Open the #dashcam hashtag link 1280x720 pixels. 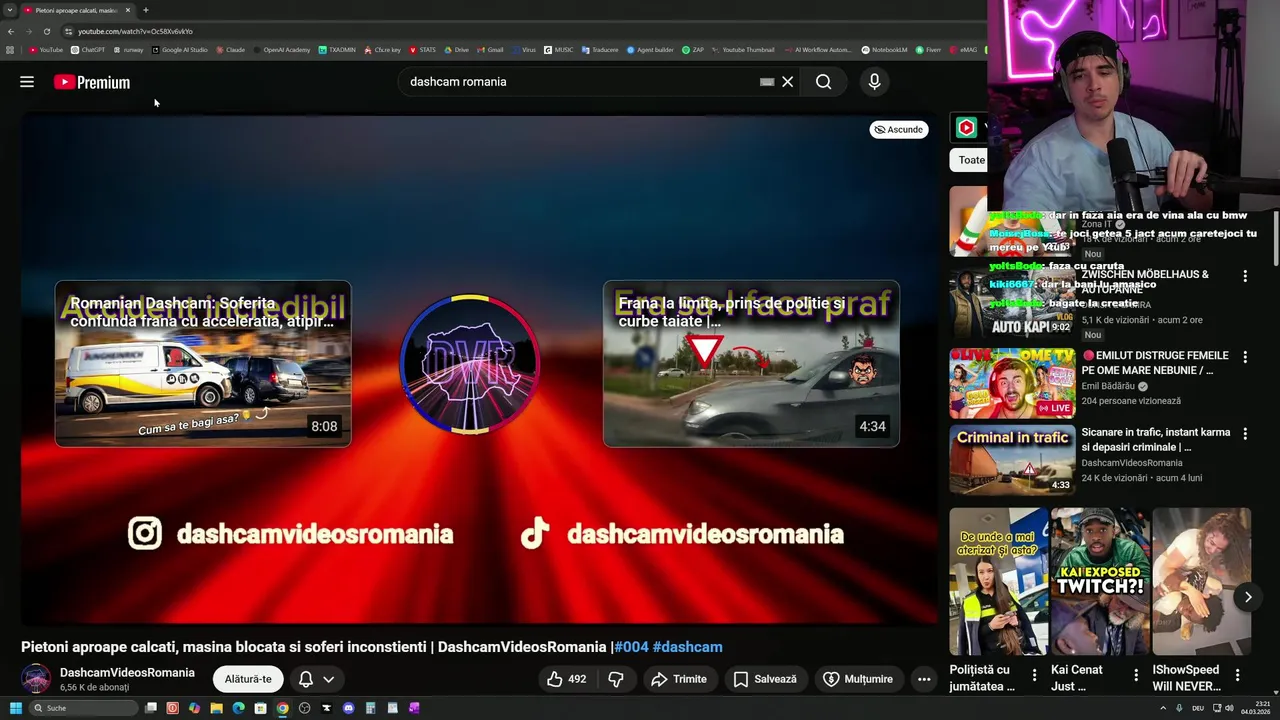pos(687,647)
